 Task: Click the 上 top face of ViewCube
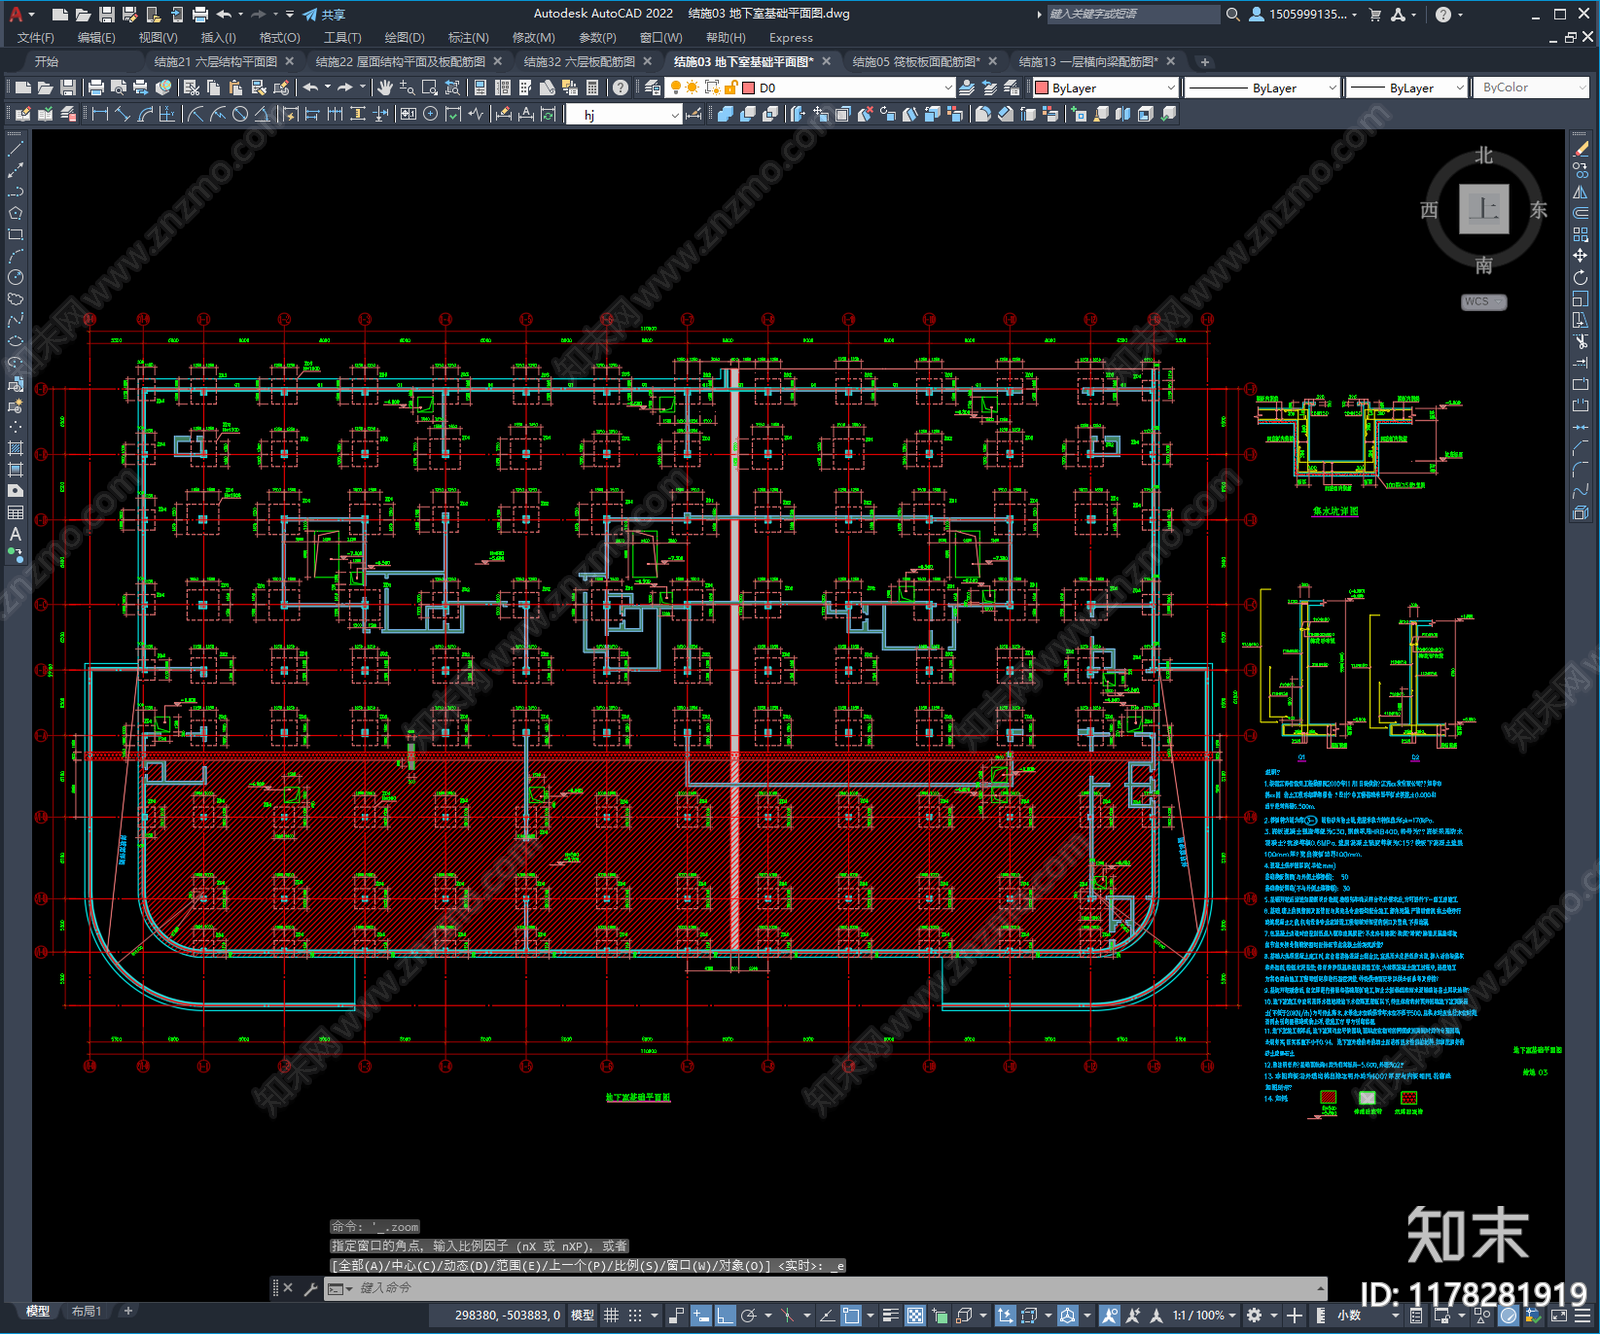(1484, 209)
